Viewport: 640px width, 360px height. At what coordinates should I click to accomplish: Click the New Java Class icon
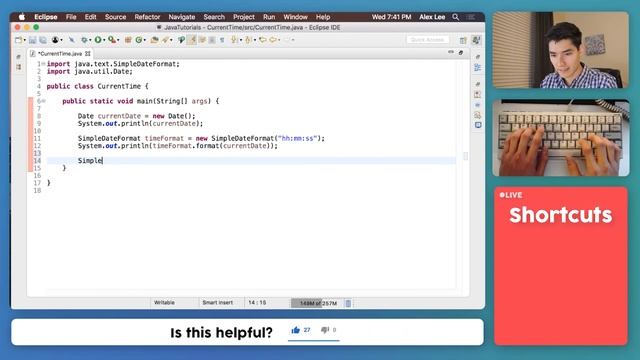(139, 40)
